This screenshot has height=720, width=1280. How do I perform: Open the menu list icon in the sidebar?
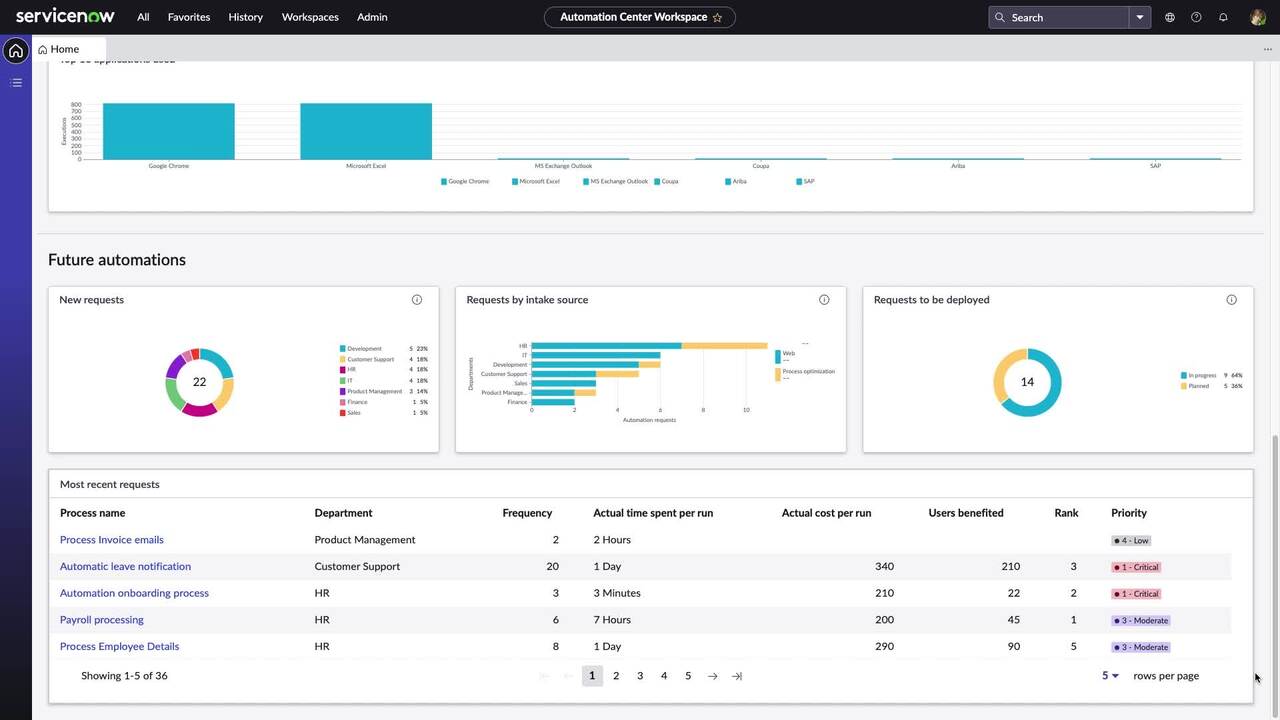click(x=15, y=82)
